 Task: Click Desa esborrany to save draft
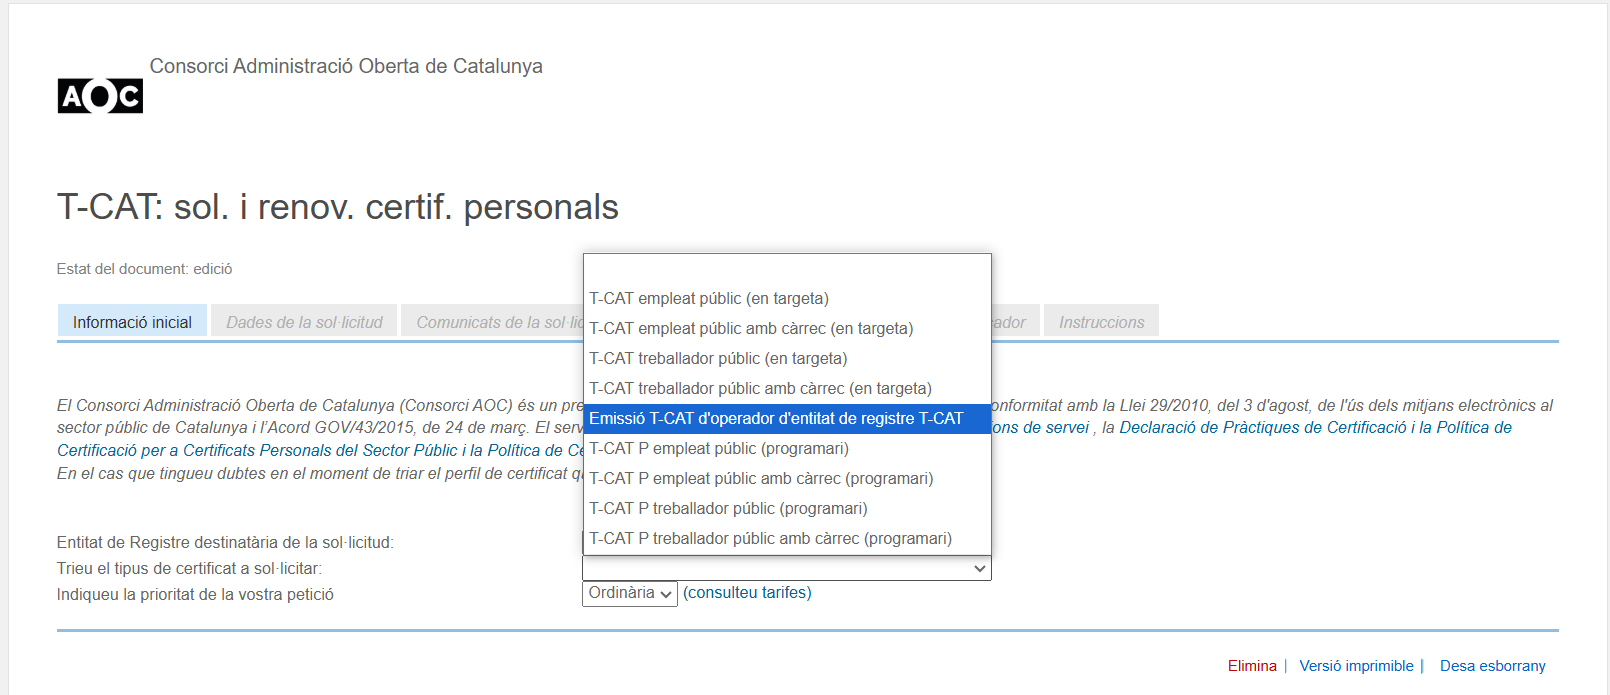click(x=1492, y=666)
